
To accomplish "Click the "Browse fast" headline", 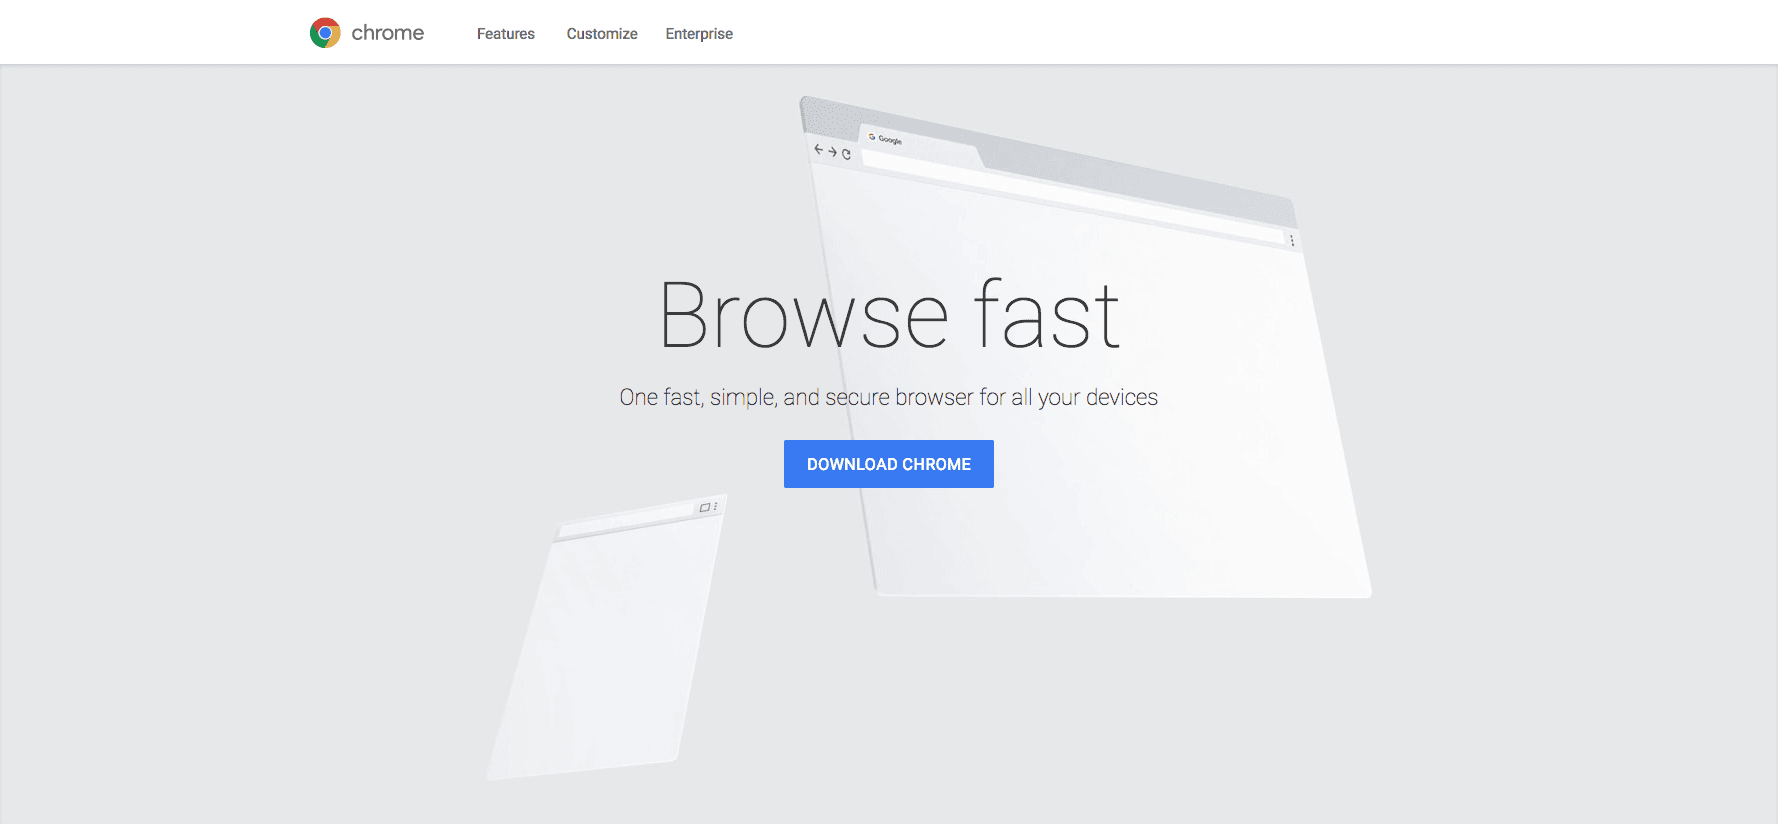I will coord(889,316).
